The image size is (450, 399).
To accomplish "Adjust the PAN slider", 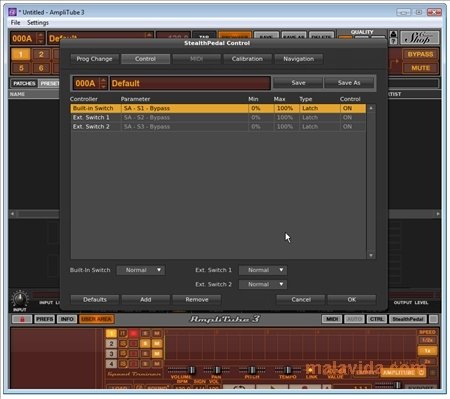I will 217,370.
